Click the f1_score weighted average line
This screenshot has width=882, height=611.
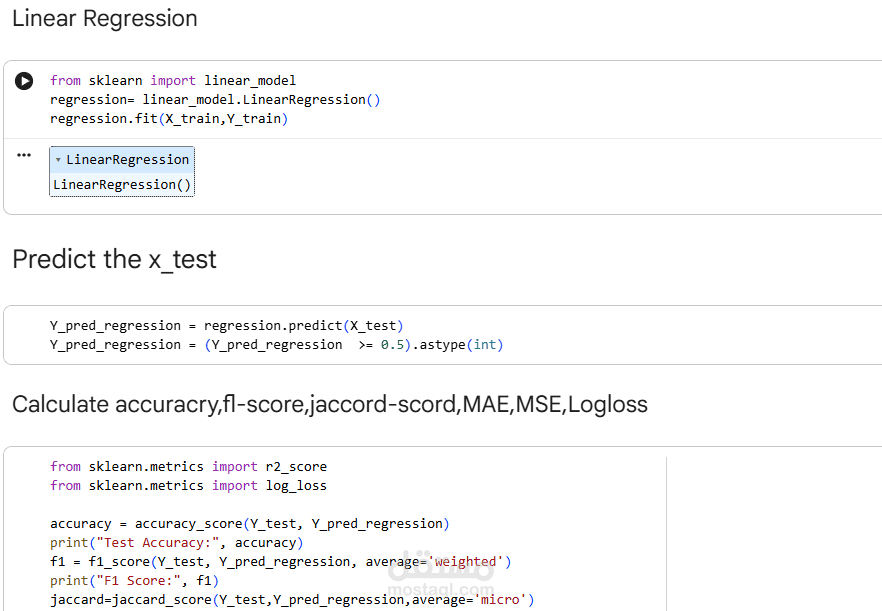click(x=281, y=562)
